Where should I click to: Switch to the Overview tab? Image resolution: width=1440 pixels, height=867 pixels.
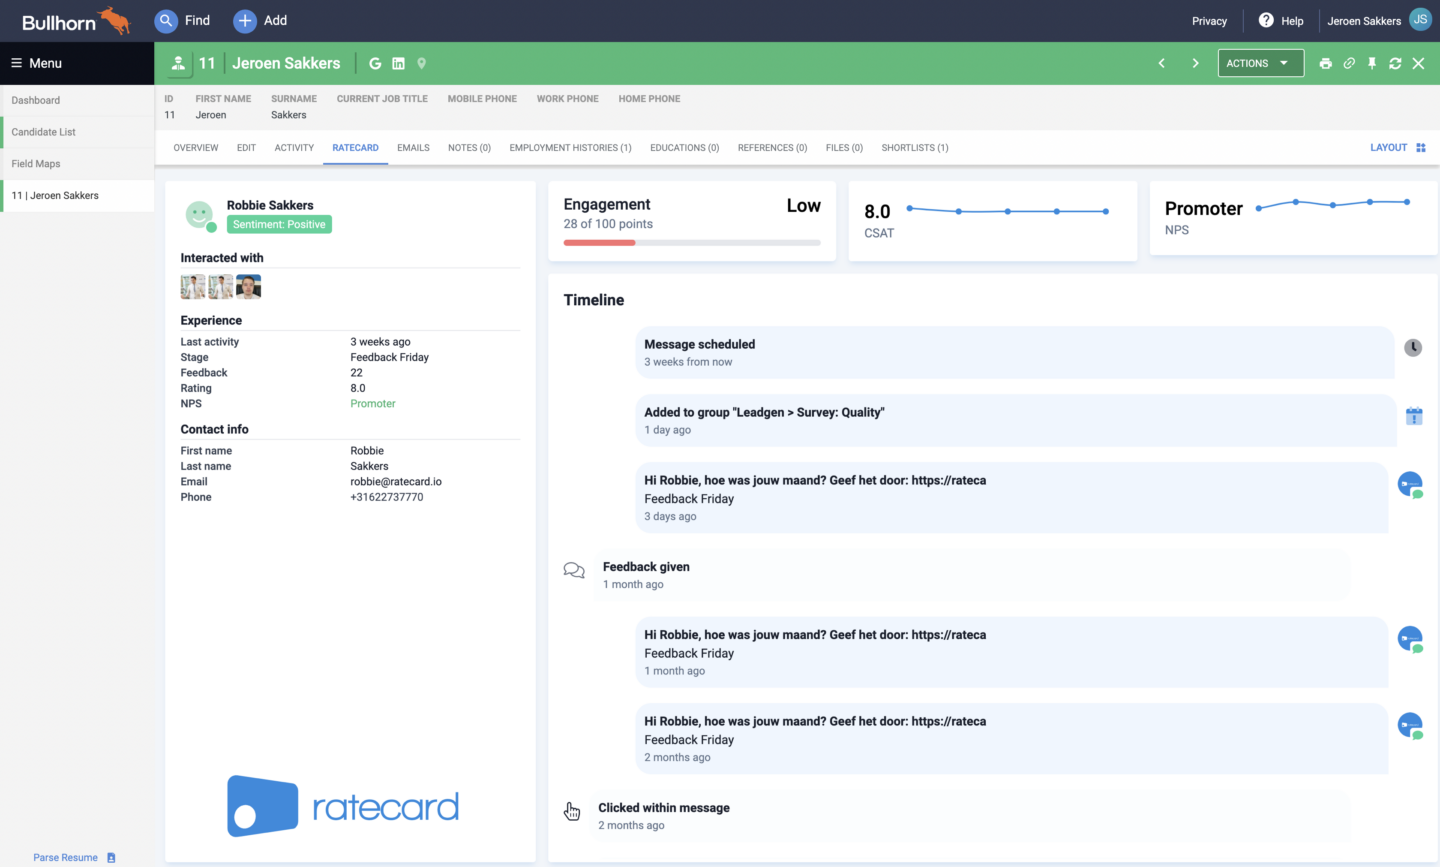[x=196, y=148]
